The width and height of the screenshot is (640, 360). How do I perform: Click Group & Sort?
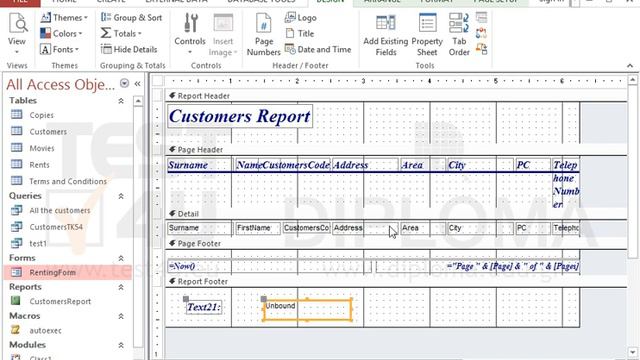point(131,18)
